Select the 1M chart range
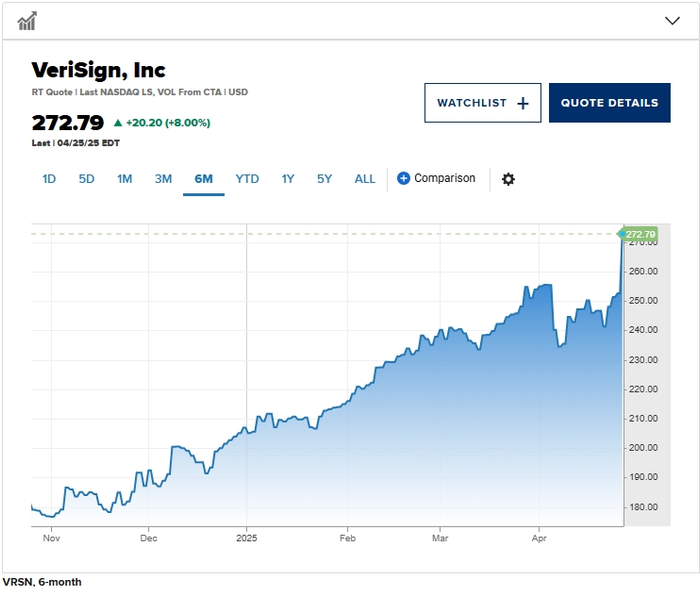Image resolution: width=700 pixels, height=596 pixels. pos(124,179)
